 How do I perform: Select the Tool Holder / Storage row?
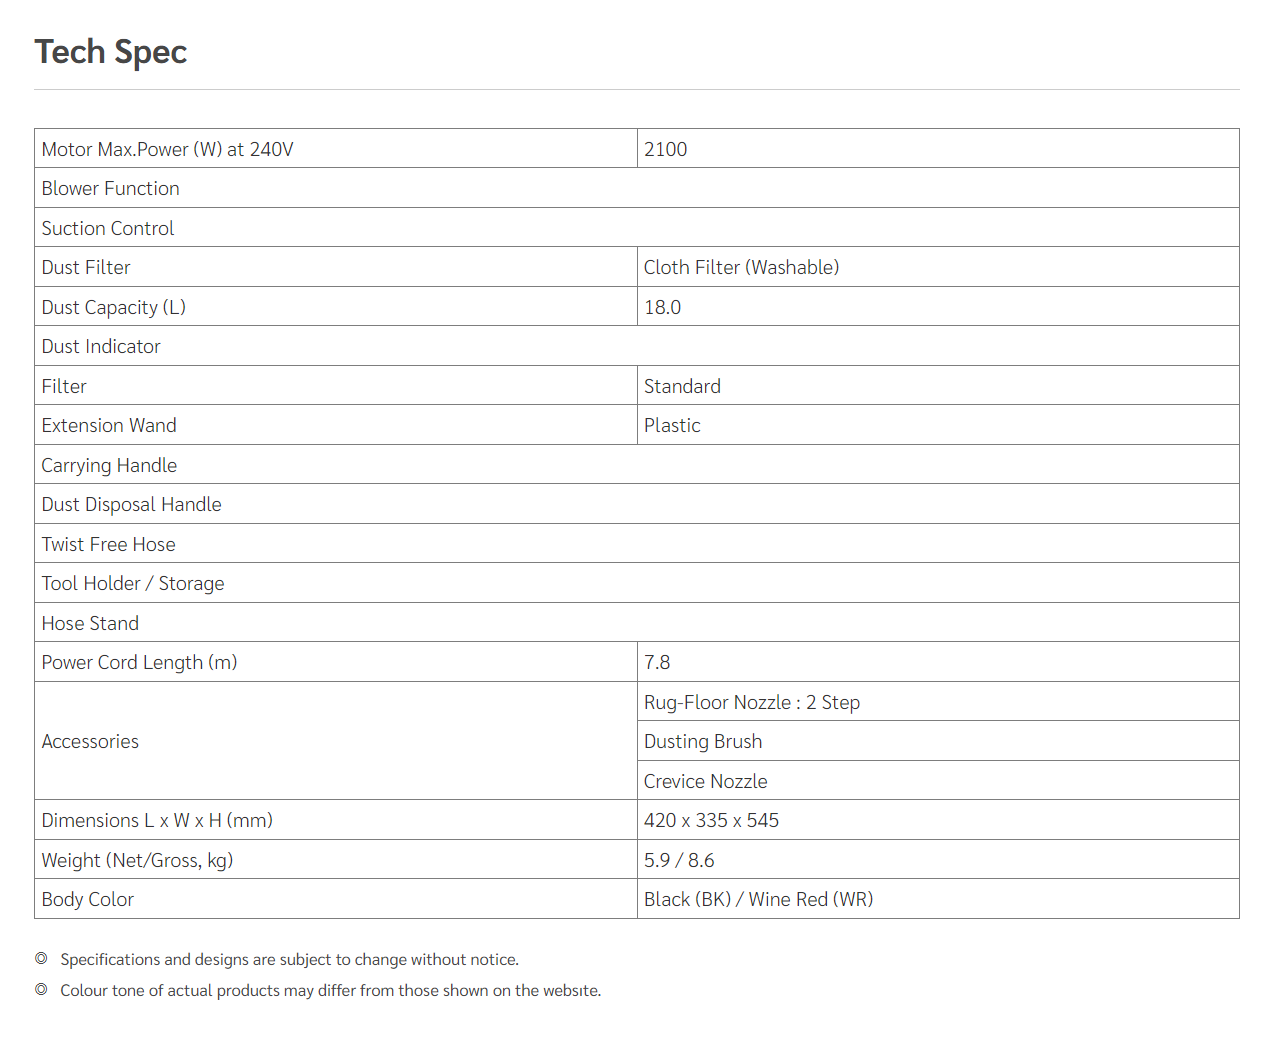point(637,583)
